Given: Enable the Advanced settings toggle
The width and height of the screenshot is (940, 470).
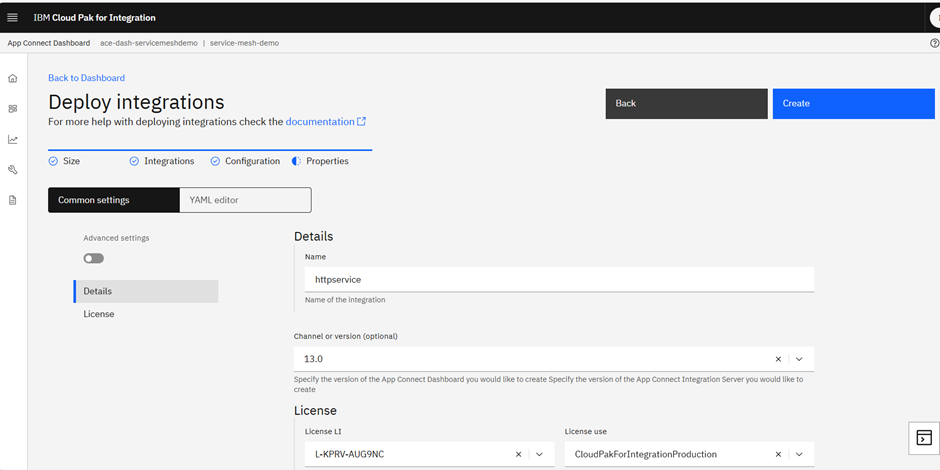Looking at the screenshot, I should click(x=94, y=258).
